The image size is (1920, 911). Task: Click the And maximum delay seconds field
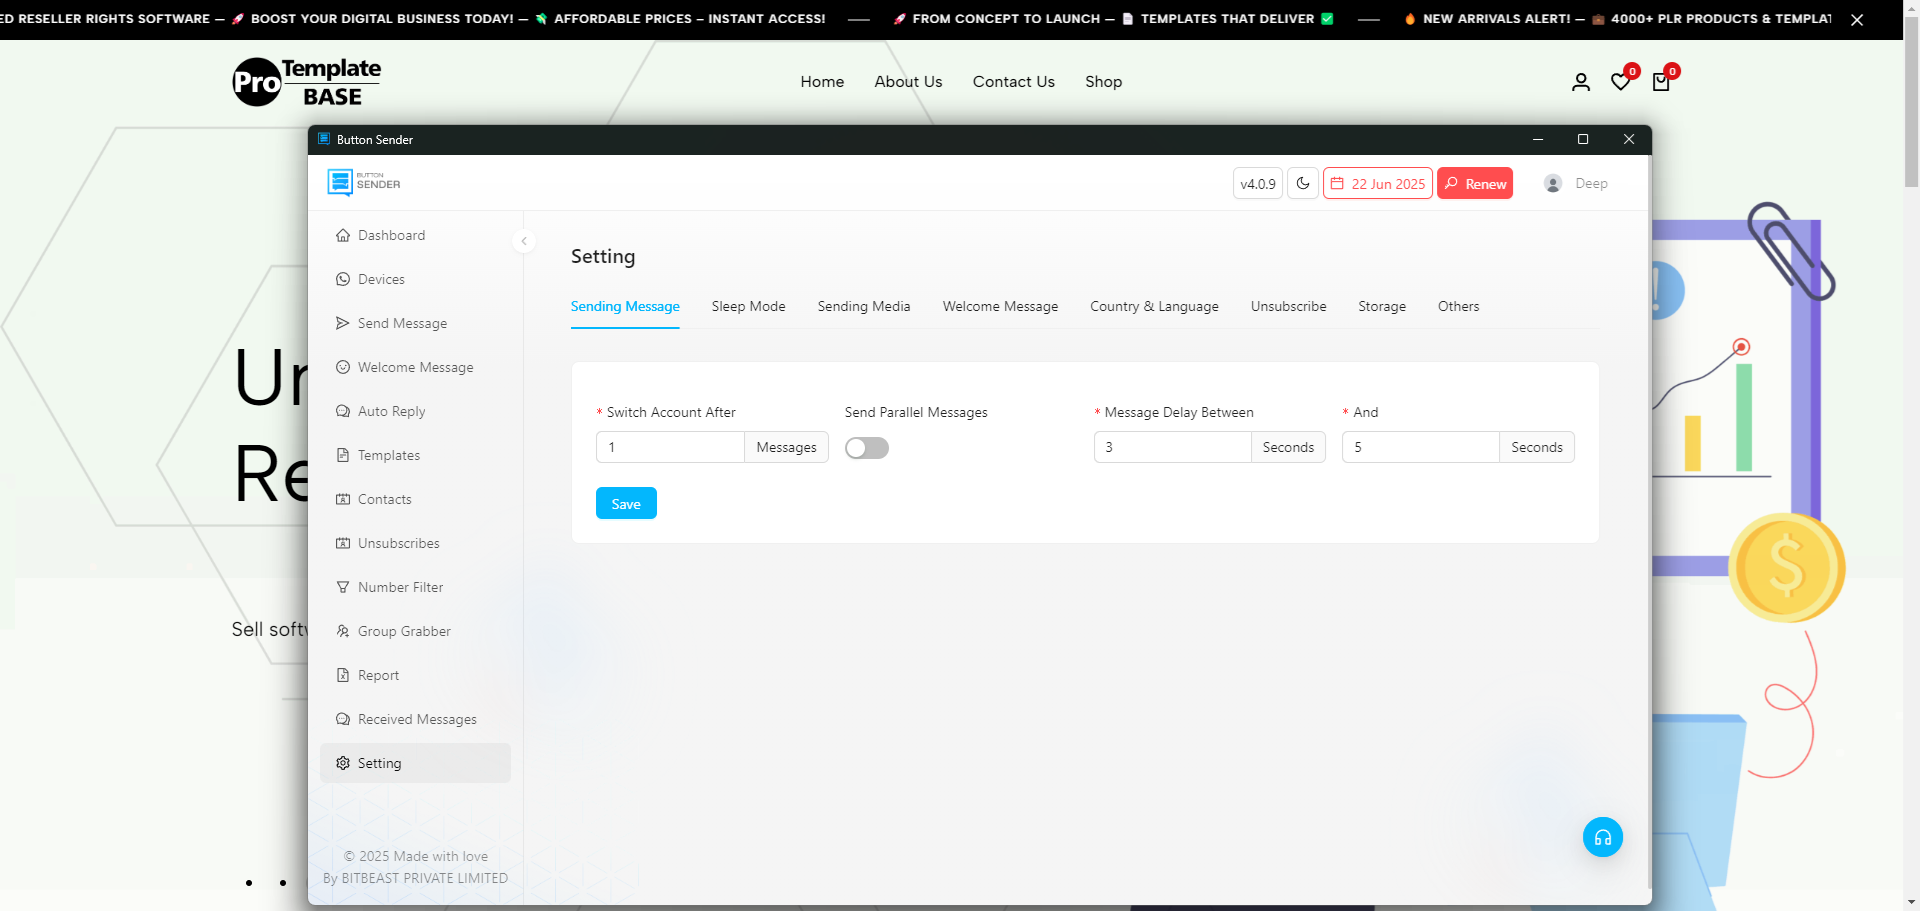pyautogui.click(x=1420, y=447)
